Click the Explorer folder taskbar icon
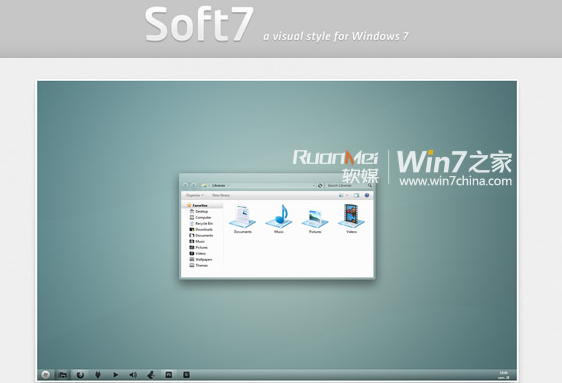562x383 pixels. click(62, 375)
